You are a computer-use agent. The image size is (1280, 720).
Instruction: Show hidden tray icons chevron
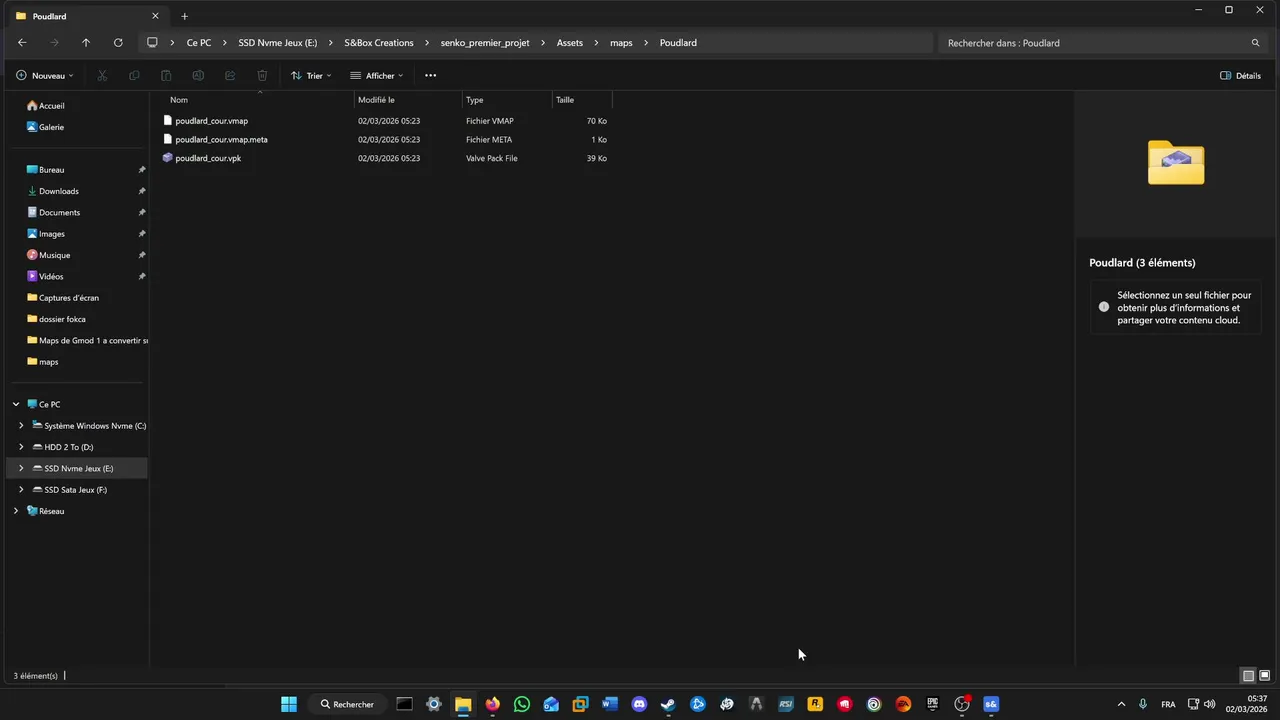point(1121,704)
